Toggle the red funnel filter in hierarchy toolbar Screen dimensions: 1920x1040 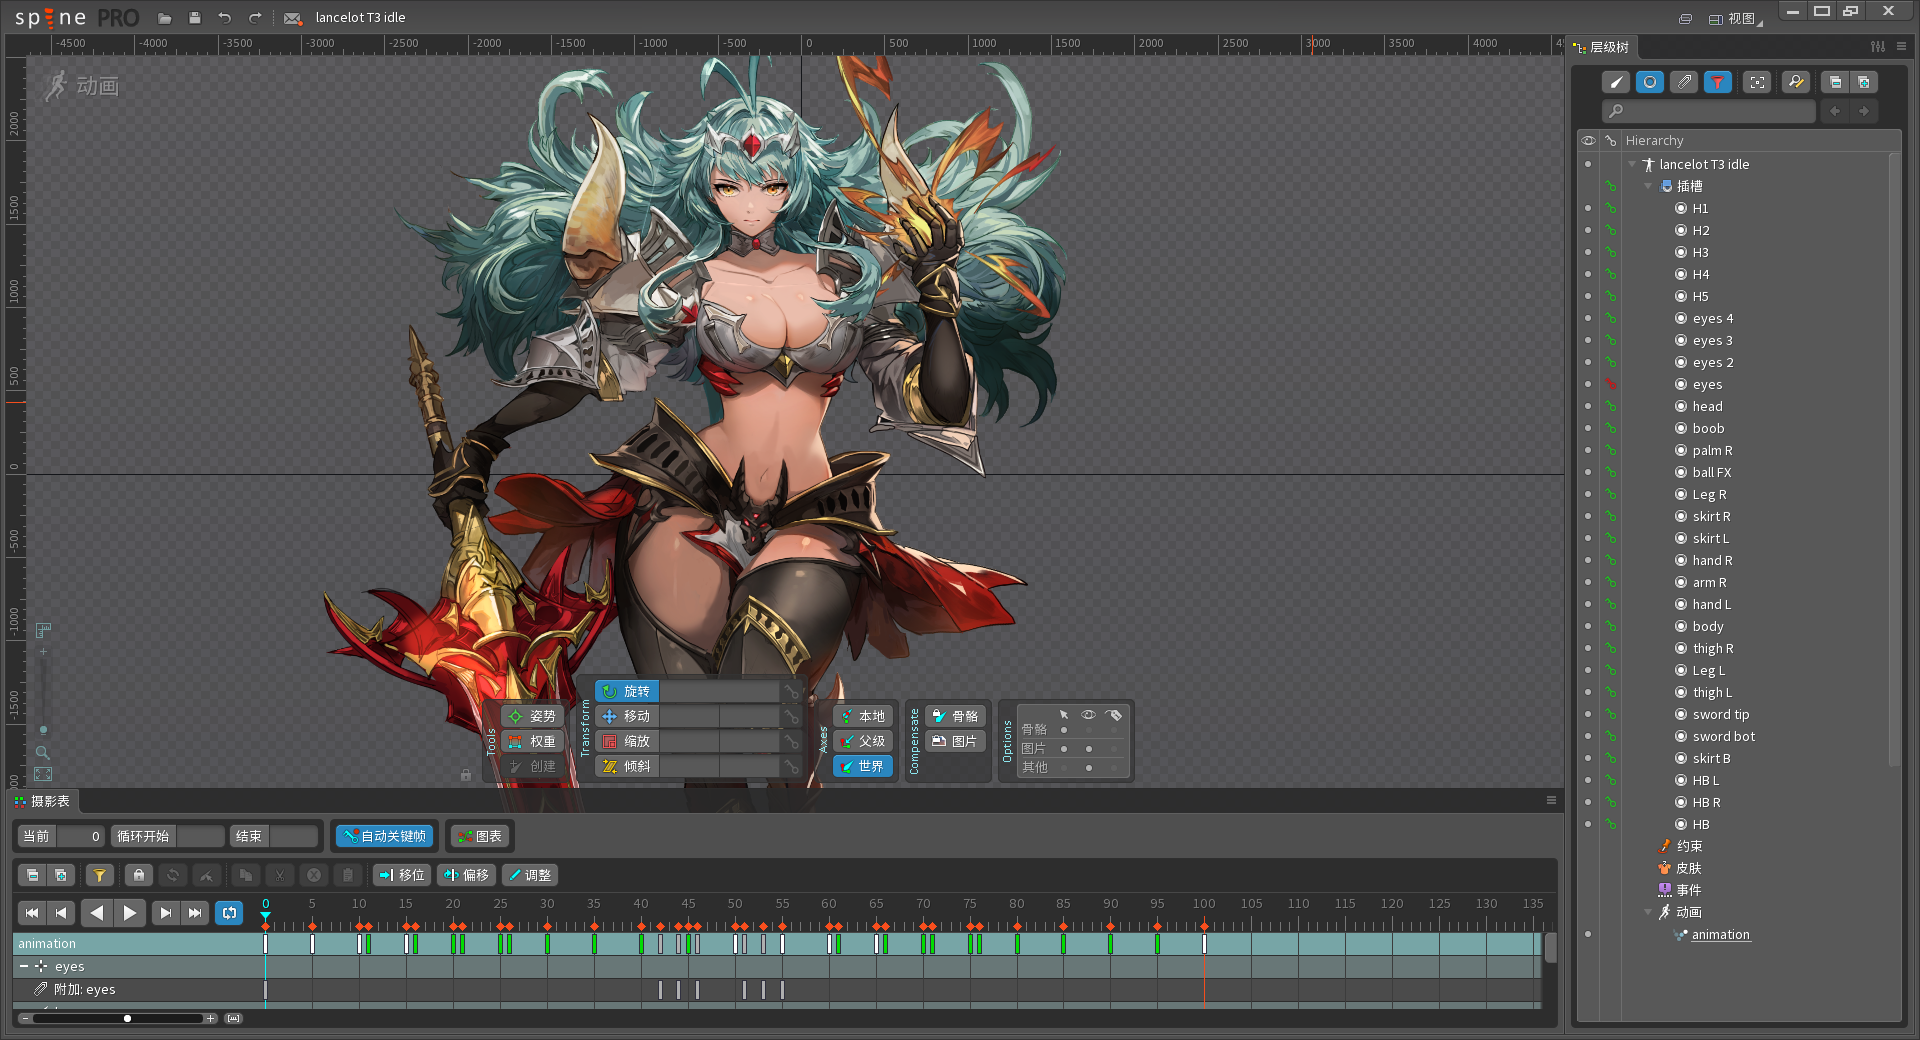[x=1718, y=82]
